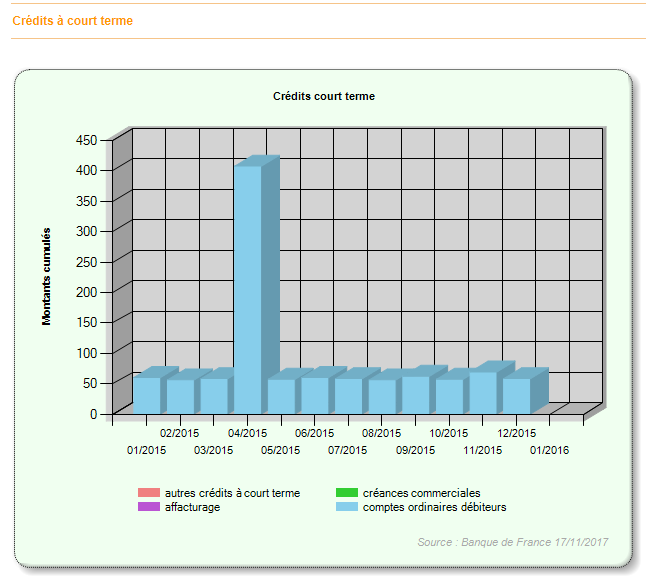
Task: Click the y-axis value 100
Action: (86, 353)
